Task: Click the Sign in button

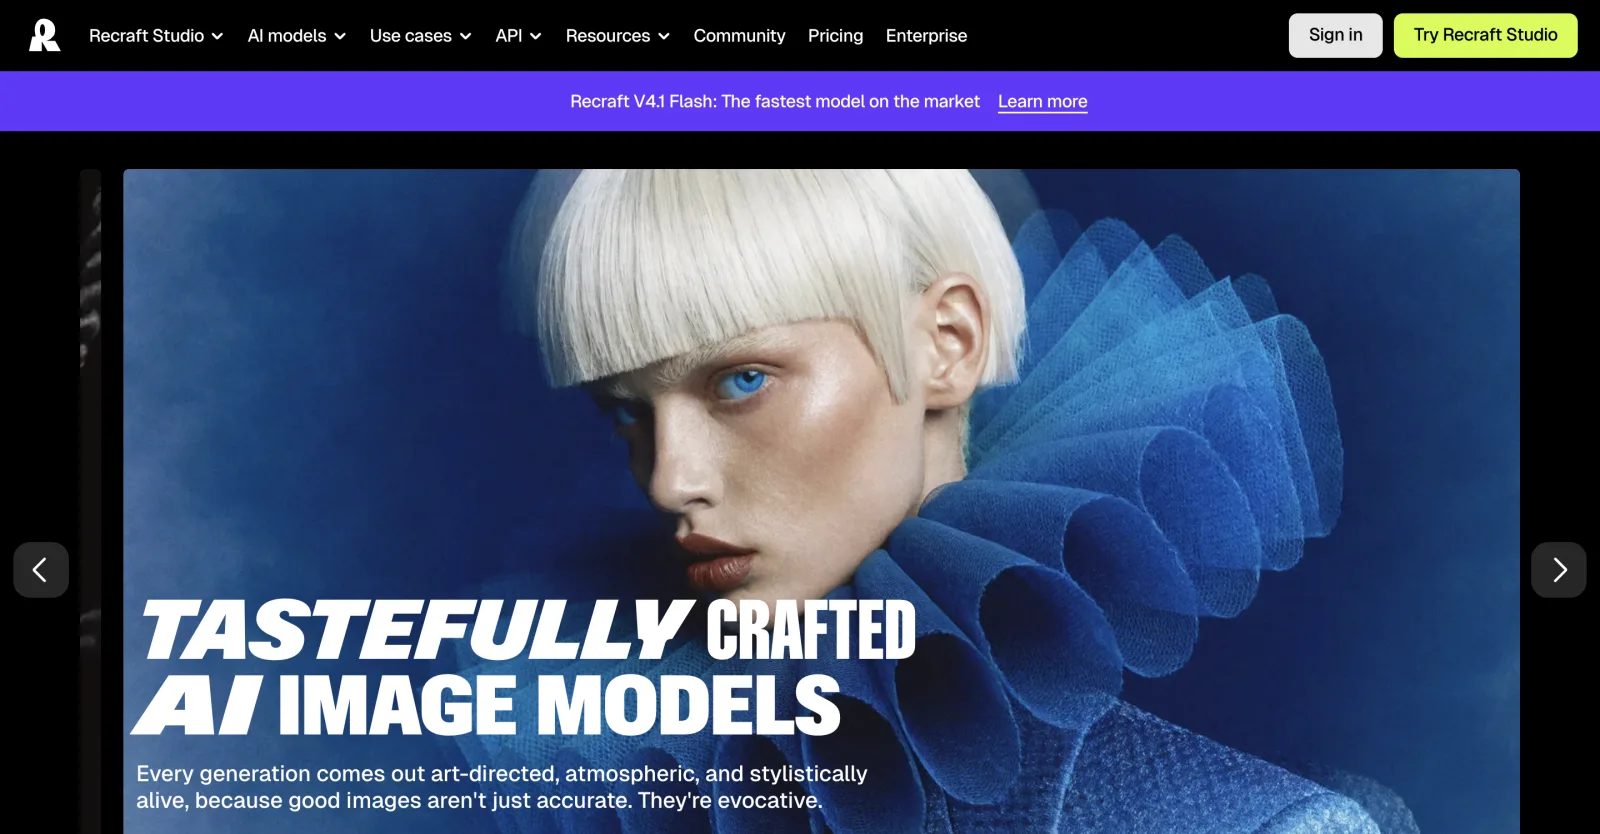Action: pyautogui.click(x=1335, y=35)
